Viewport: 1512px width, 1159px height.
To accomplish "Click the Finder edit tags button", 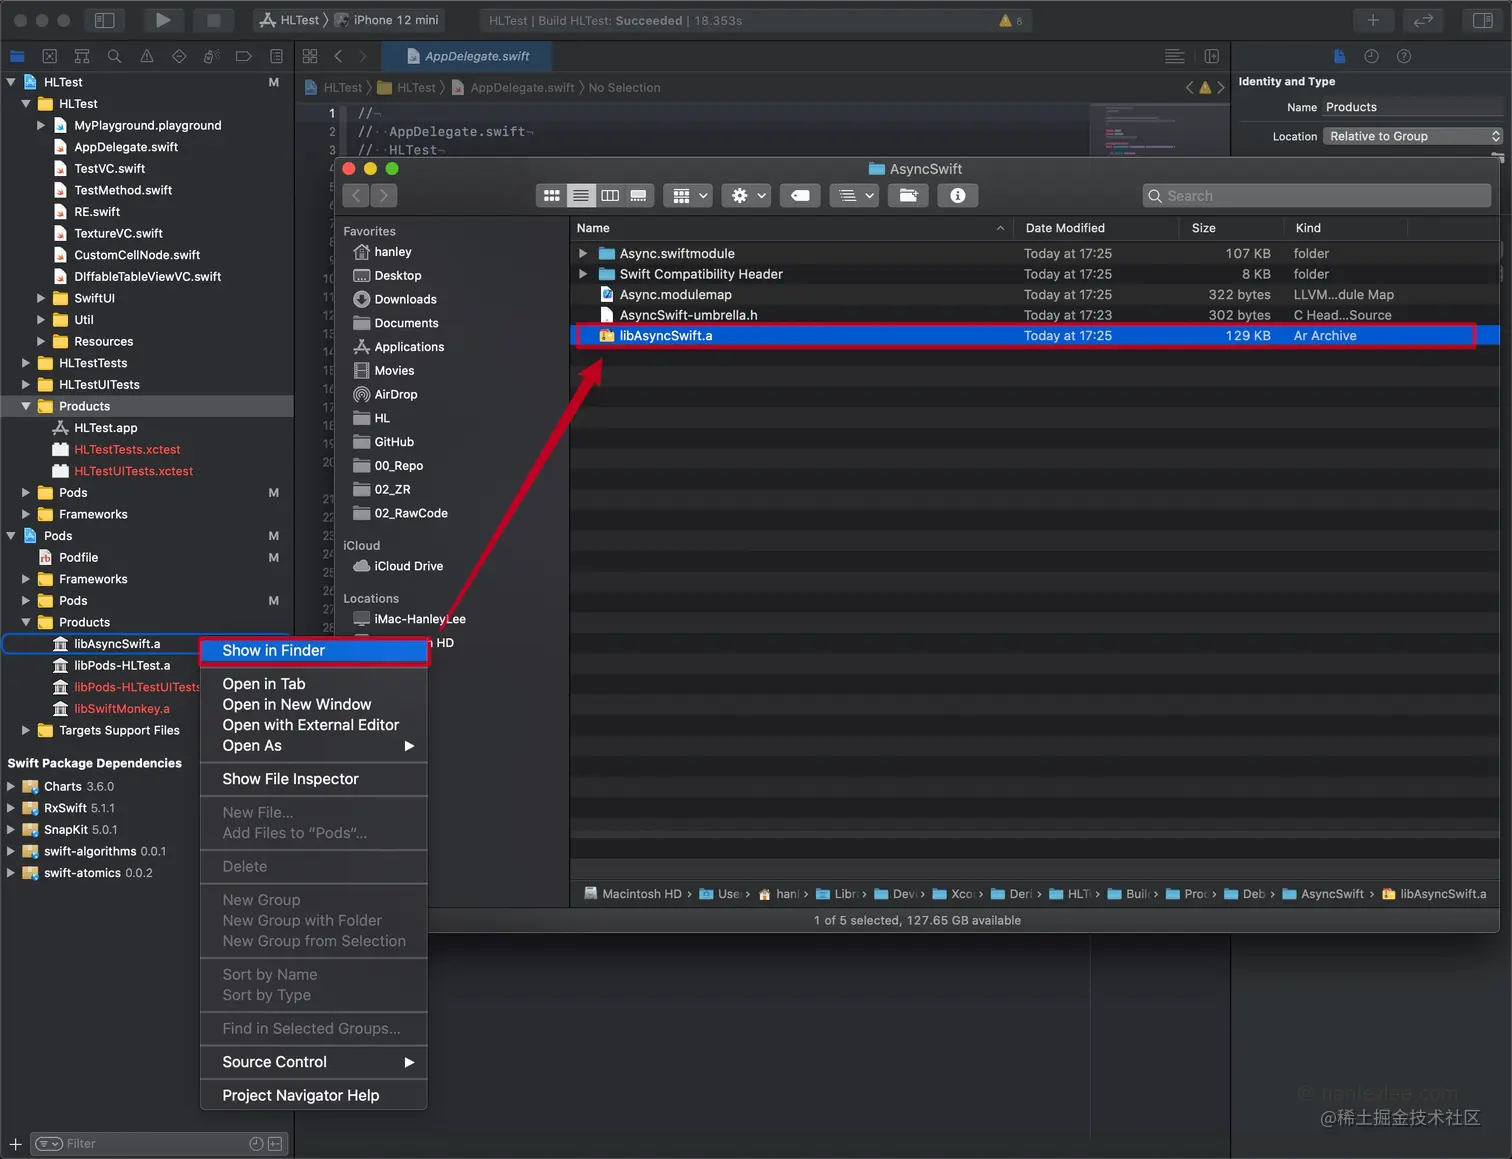I will coord(801,196).
